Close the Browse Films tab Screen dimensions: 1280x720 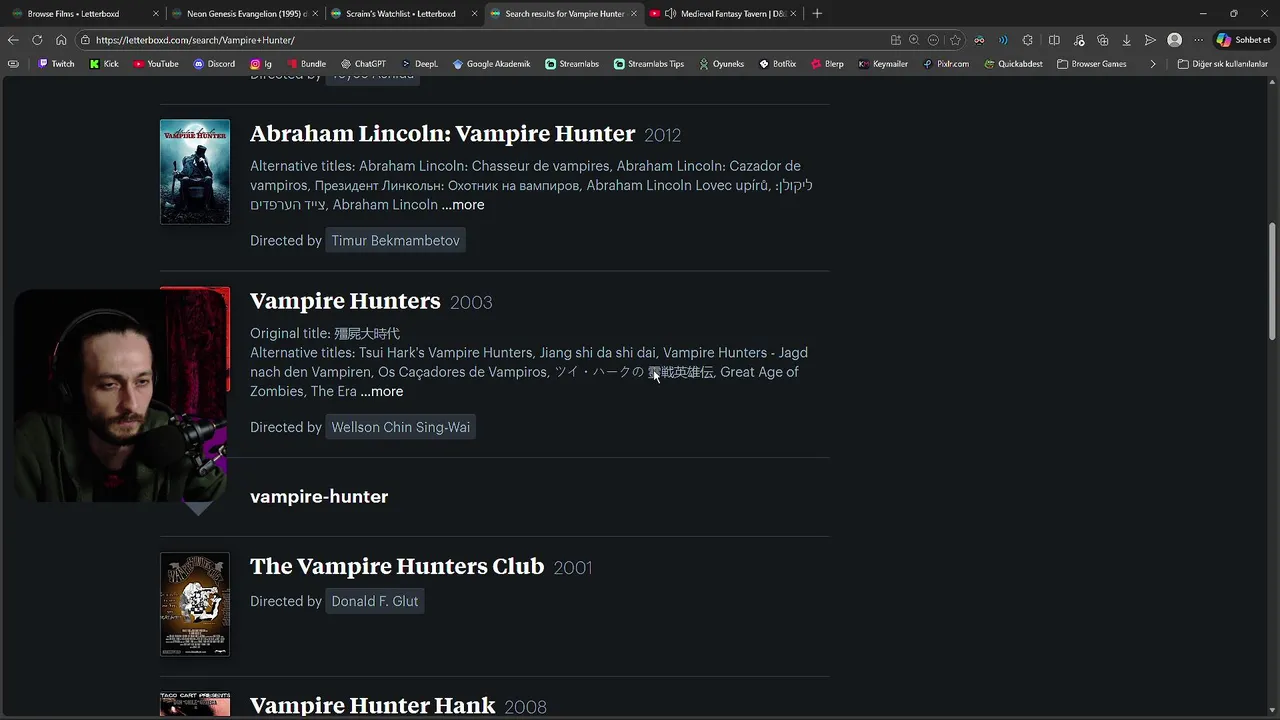155,13
